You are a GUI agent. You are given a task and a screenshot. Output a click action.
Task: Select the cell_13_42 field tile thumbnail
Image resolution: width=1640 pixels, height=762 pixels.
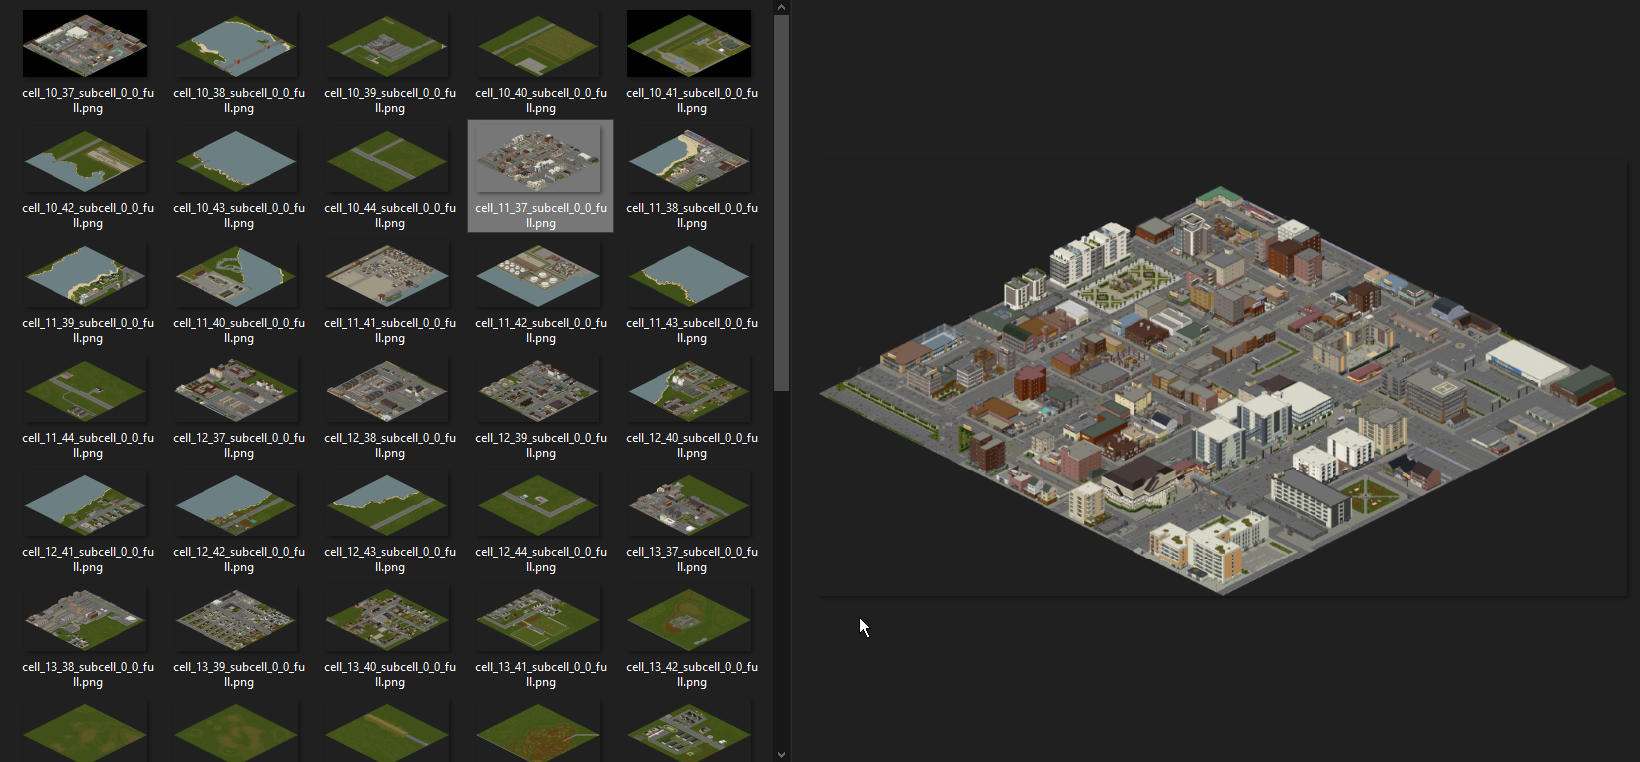689,619
